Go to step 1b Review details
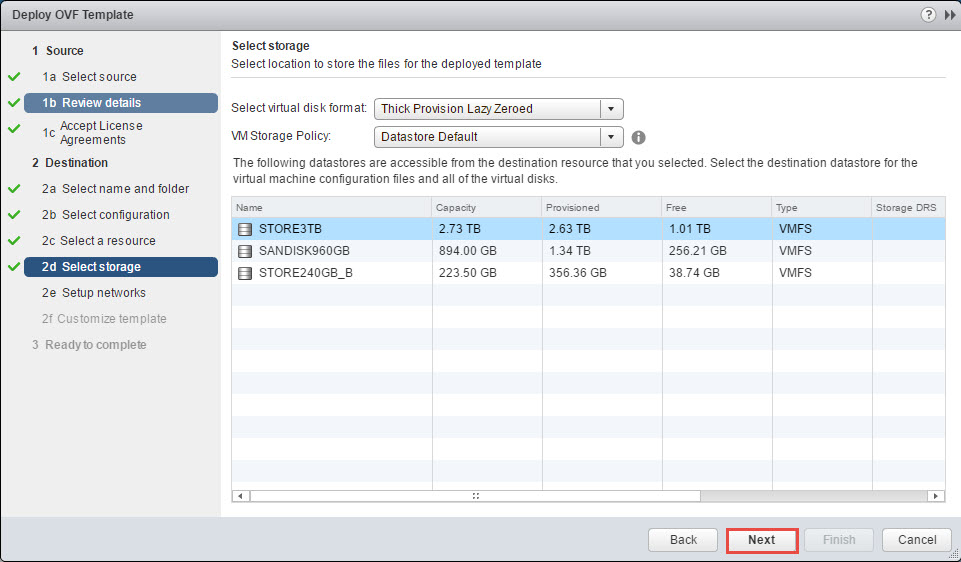Image resolution: width=961 pixels, height=562 pixels. click(121, 103)
